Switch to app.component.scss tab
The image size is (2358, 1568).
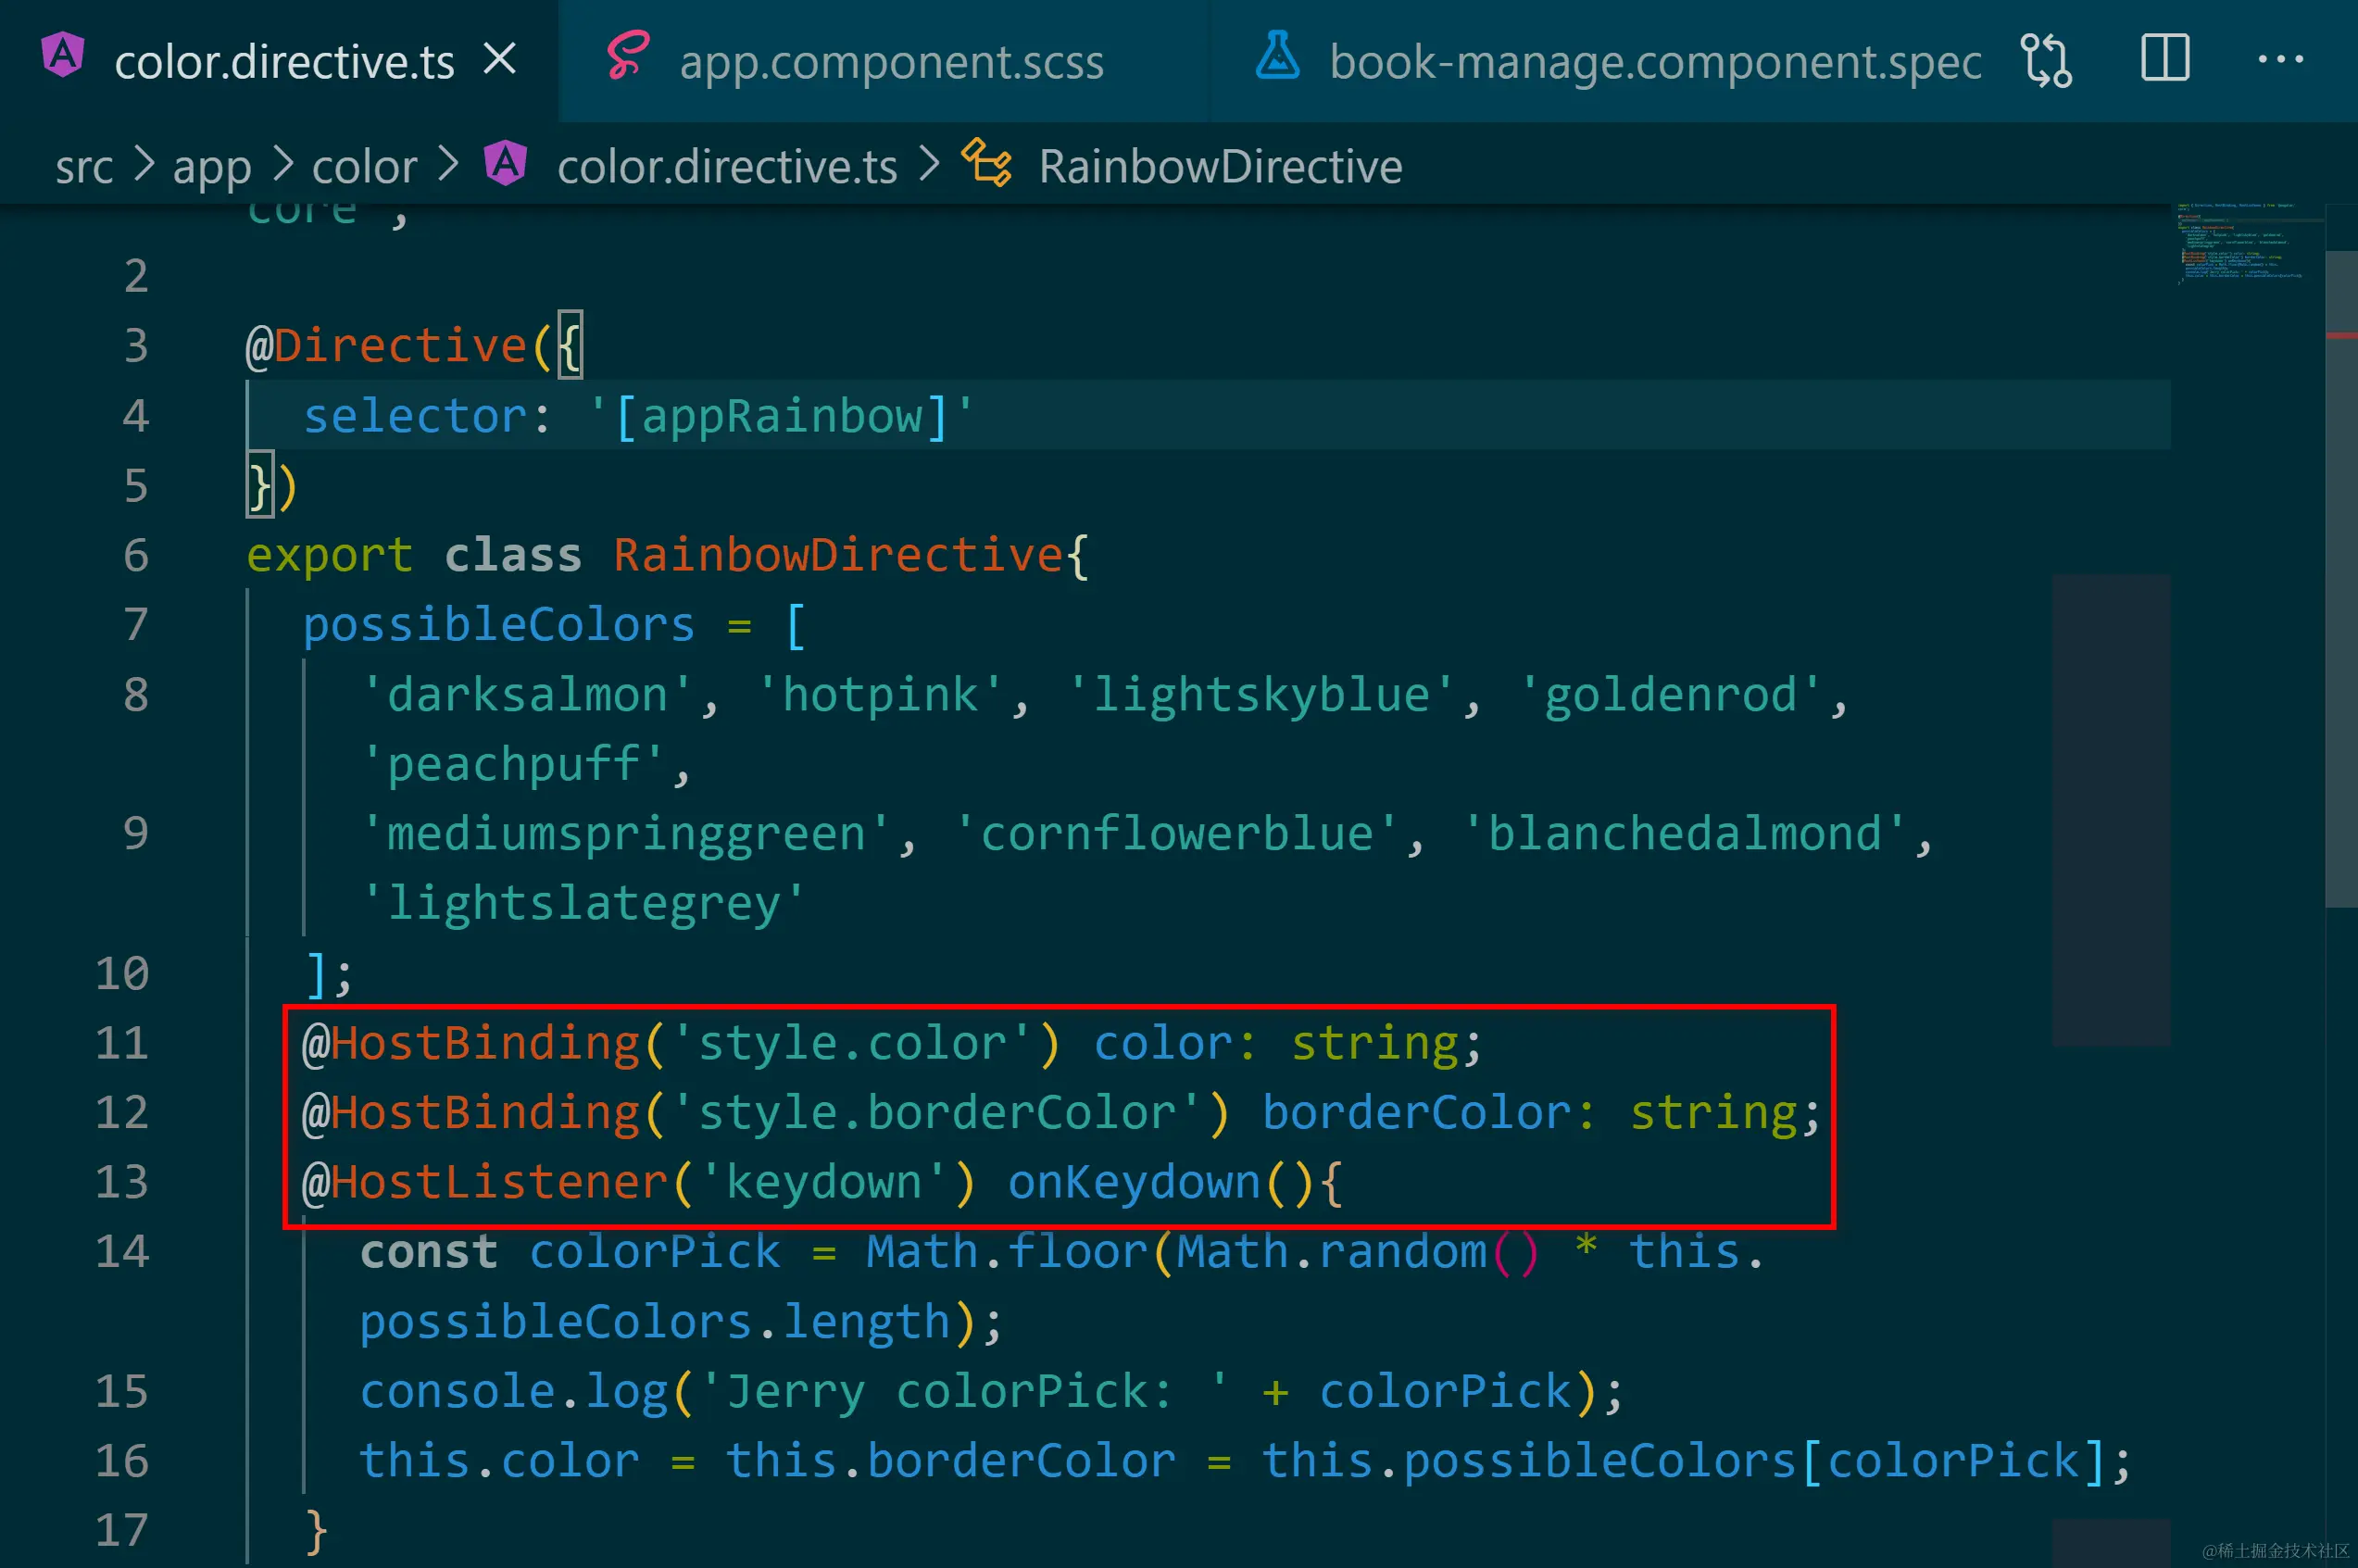[x=890, y=62]
